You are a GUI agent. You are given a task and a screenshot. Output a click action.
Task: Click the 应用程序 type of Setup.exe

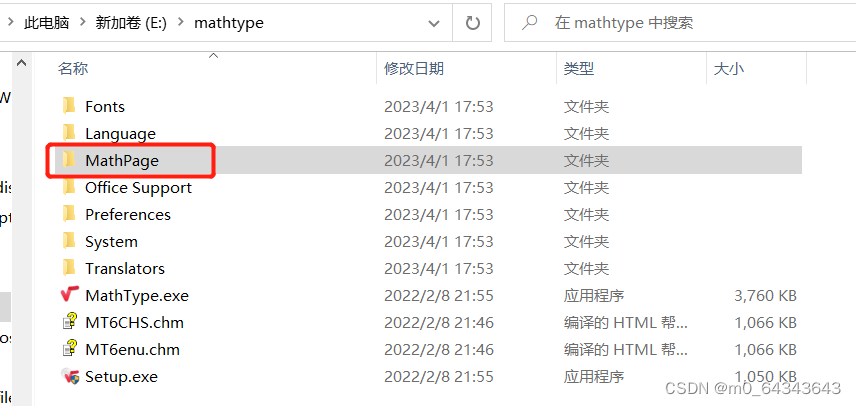(x=594, y=377)
